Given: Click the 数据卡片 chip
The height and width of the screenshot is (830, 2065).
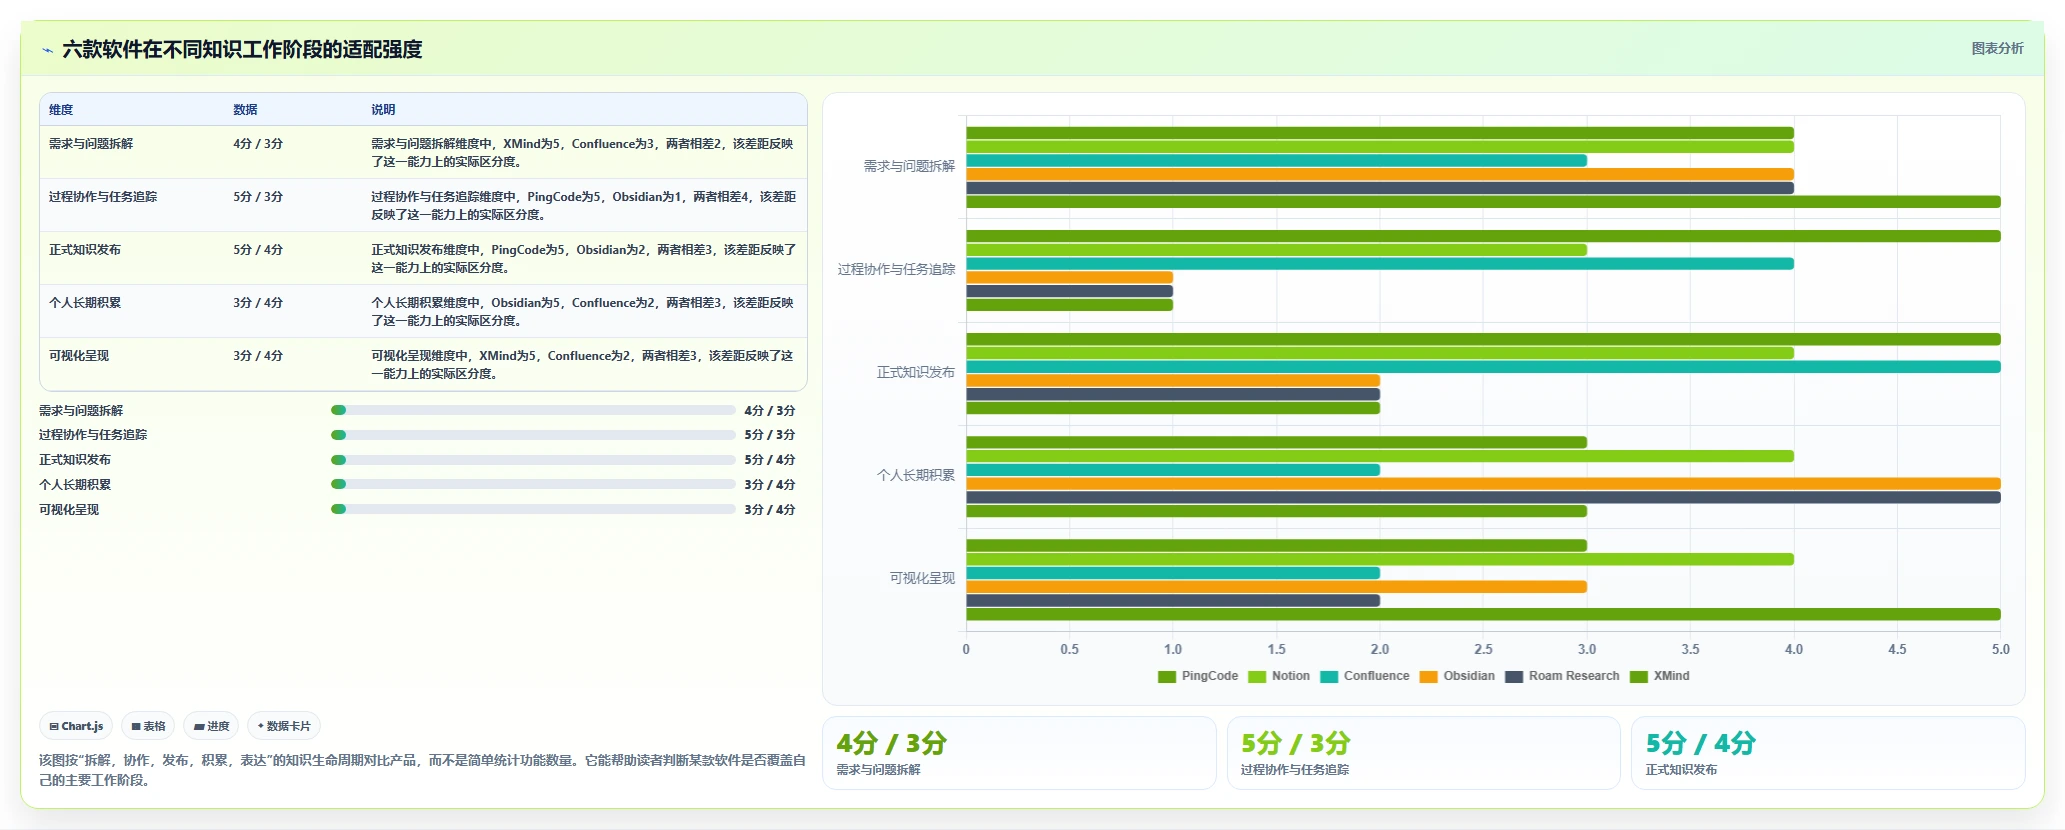Looking at the screenshot, I should point(284,726).
